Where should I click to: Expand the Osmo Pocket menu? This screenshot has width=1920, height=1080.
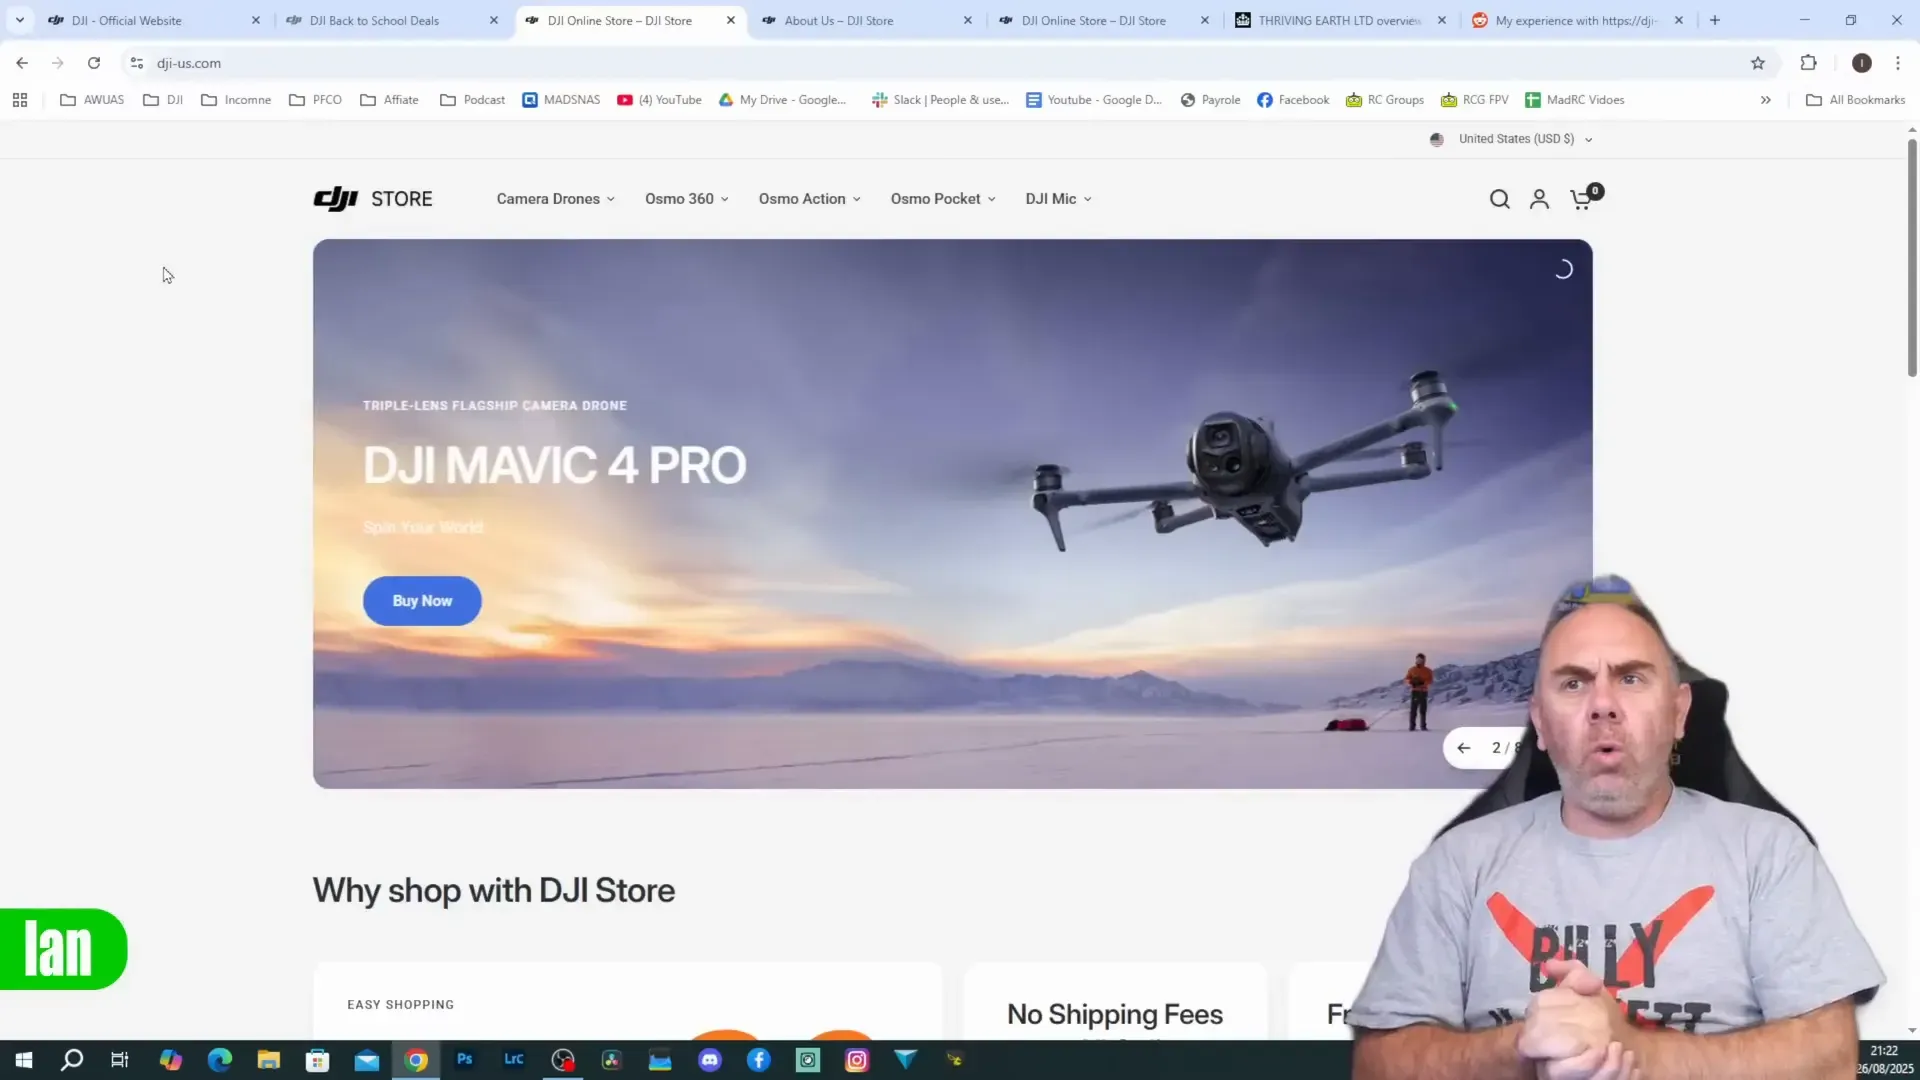(943, 199)
